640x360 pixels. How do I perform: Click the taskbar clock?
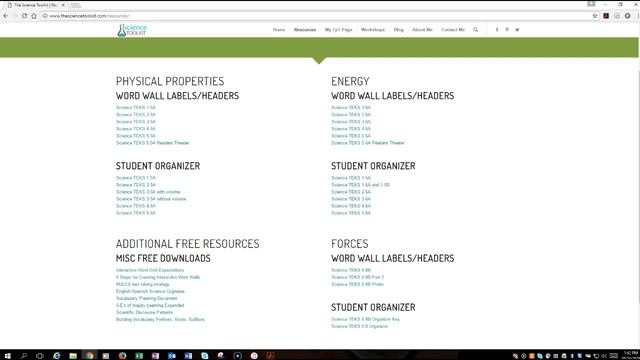point(630,355)
